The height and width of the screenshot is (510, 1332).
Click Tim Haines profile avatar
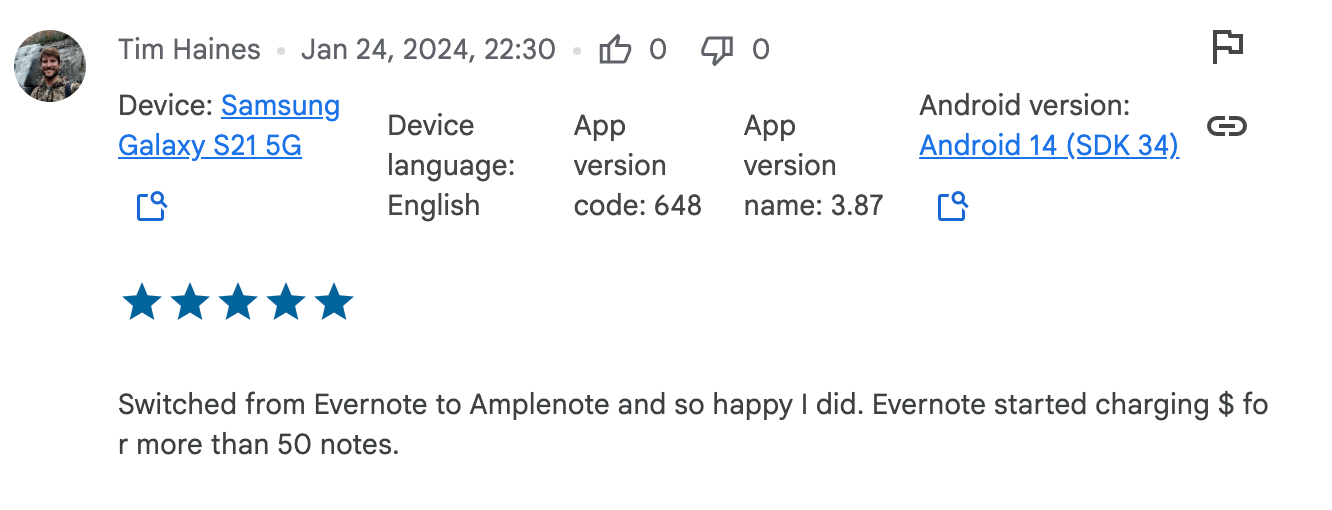[x=49, y=66]
